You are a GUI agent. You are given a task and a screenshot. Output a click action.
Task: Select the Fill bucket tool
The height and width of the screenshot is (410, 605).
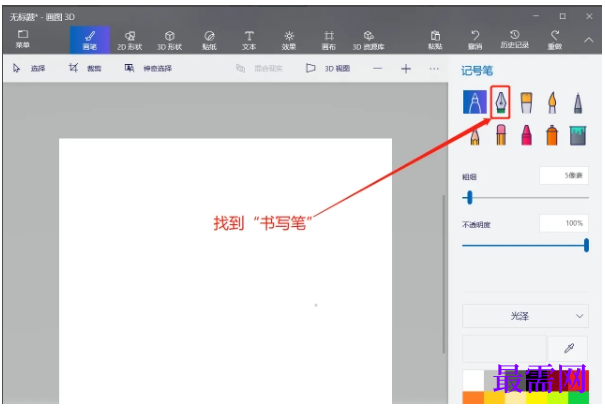pos(578,135)
